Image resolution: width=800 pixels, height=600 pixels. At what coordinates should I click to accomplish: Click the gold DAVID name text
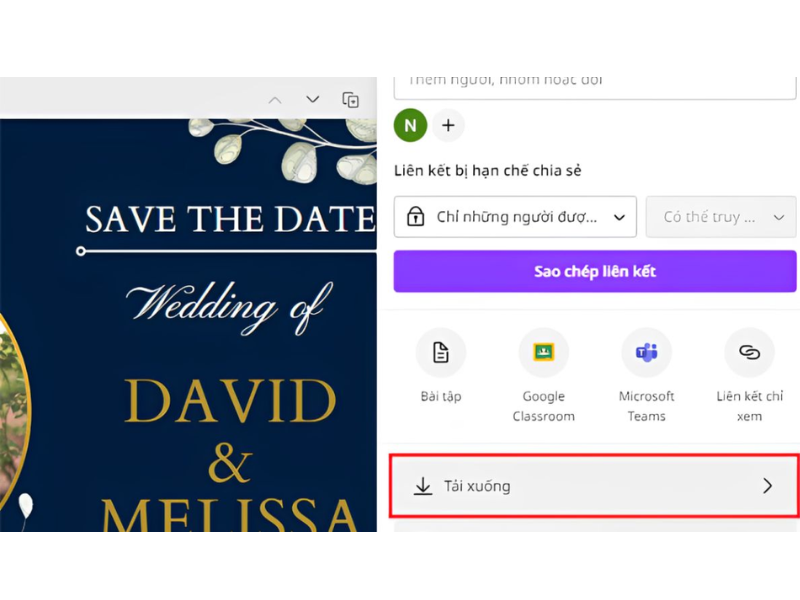pos(230,402)
